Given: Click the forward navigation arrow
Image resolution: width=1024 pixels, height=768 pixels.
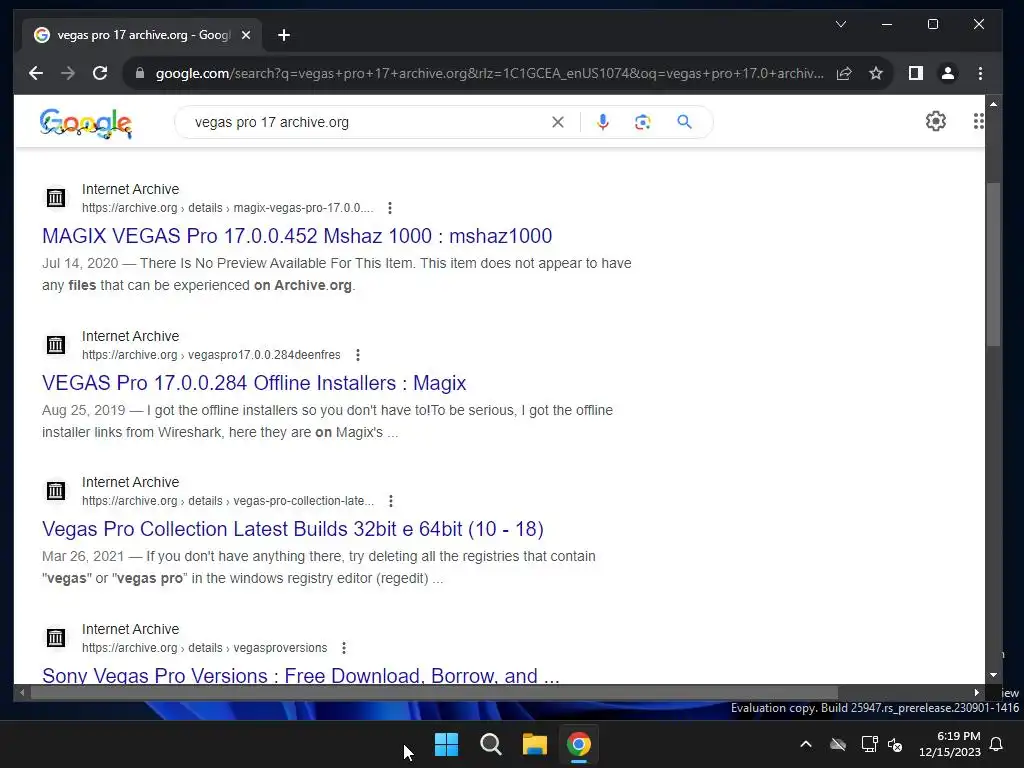Looking at the screenshot, I should [x=68, y=73].
